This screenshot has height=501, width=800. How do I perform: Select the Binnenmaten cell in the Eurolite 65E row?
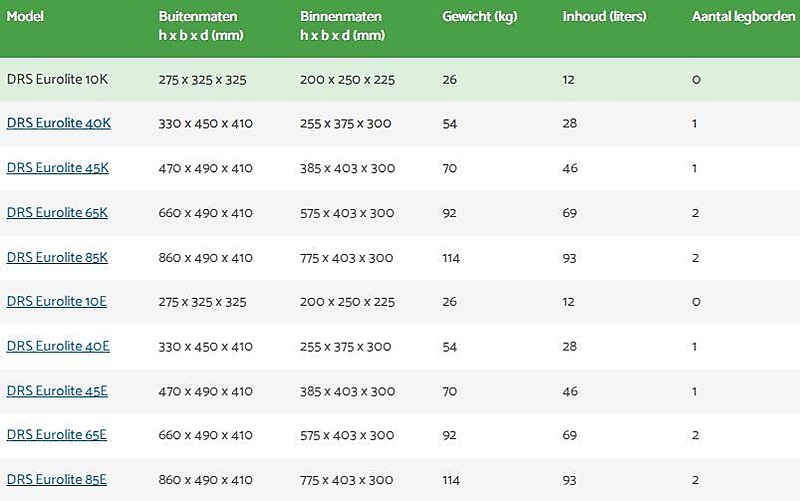click(x=346, y=435)
